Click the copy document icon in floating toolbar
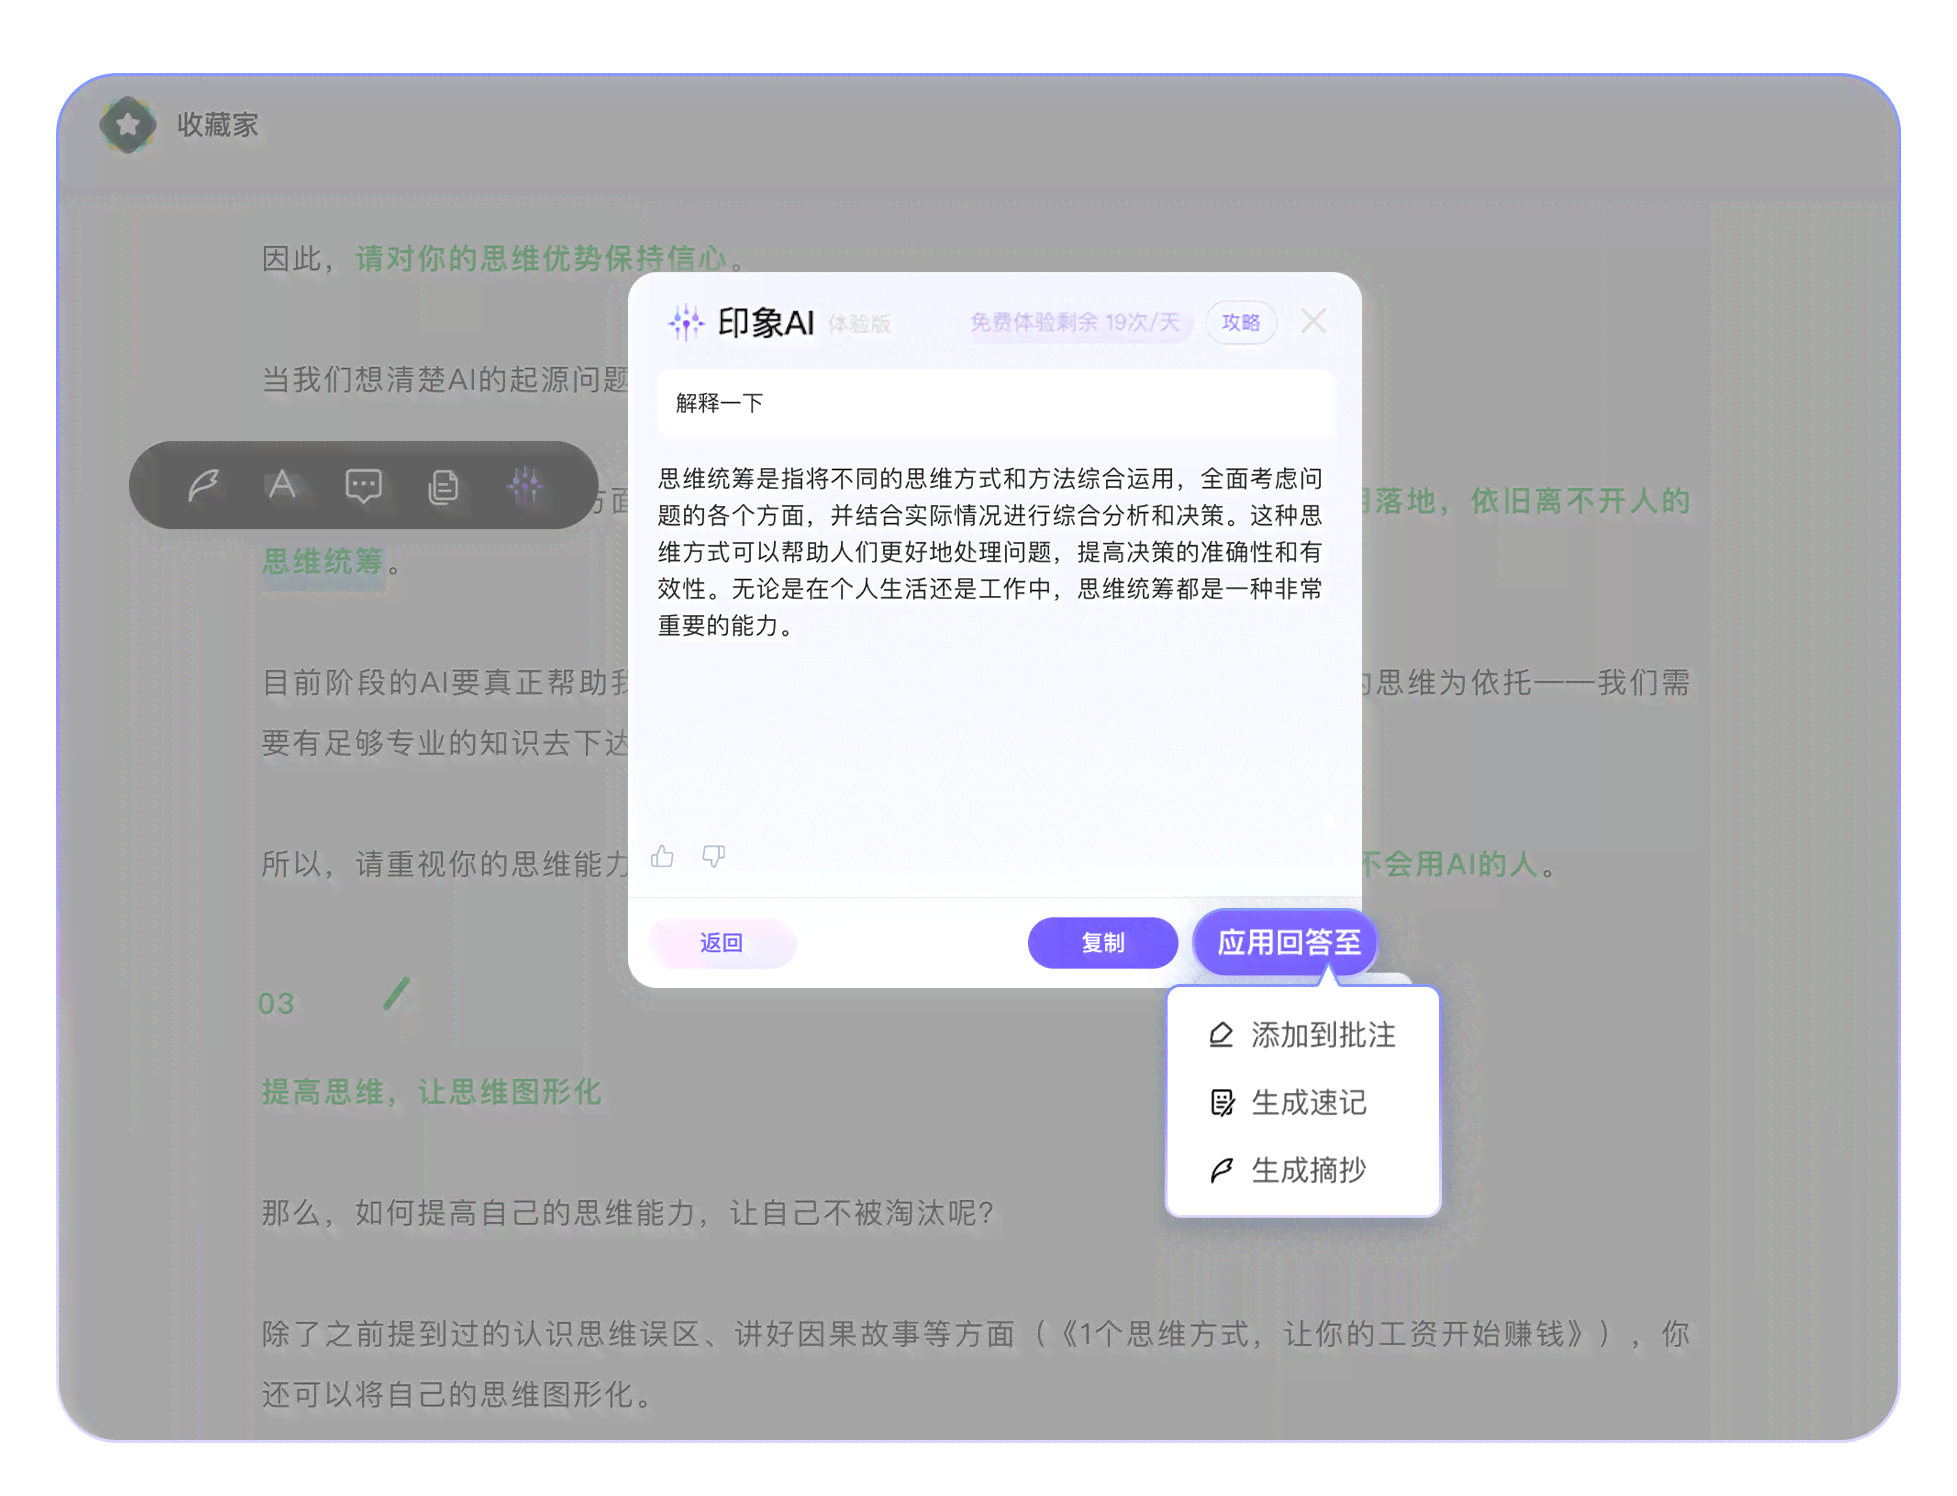 (443, 486)
